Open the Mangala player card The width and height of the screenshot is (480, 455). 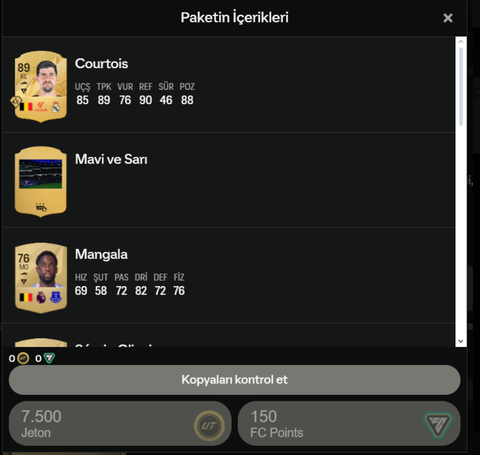(41, 278)
